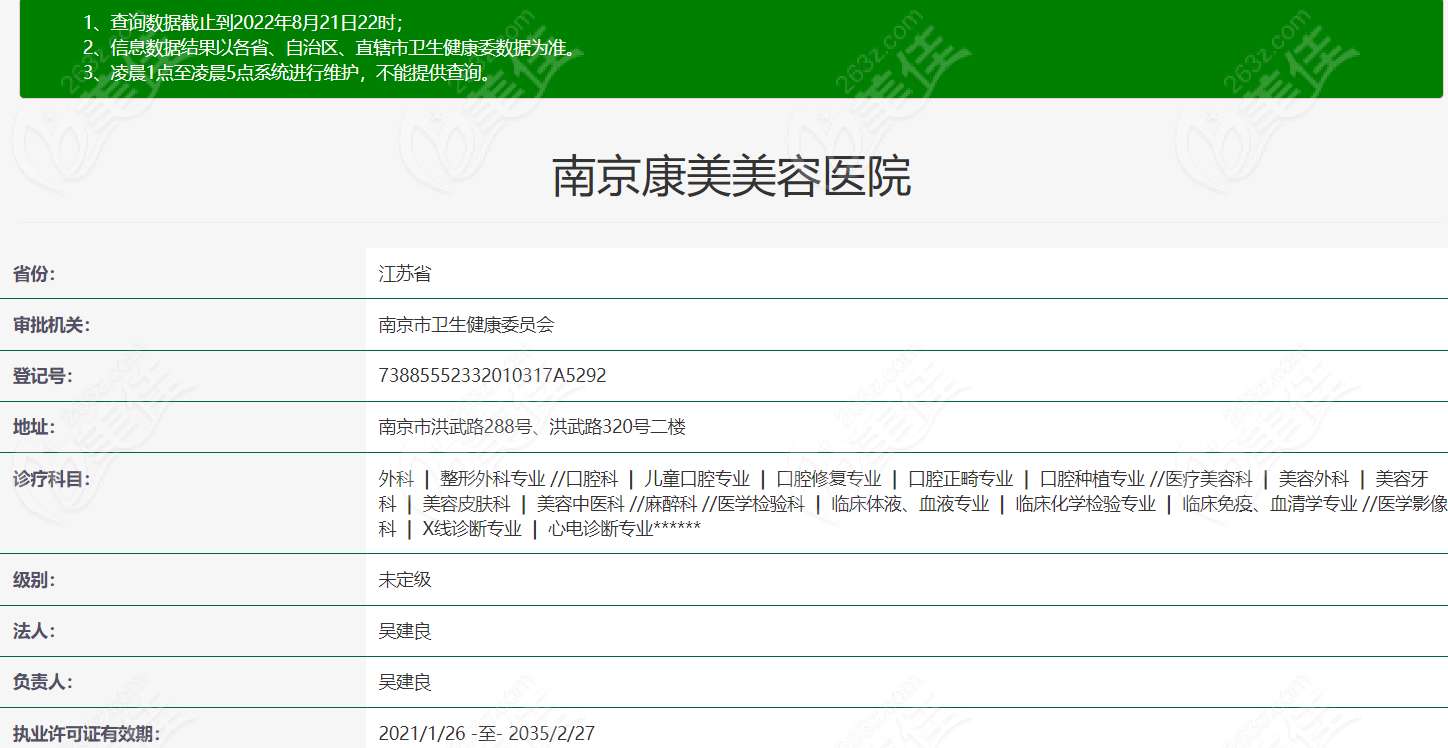Click the 儿童口腔专业 department text
Viewport: 1448px width, 748px height.
click(697, 479)
